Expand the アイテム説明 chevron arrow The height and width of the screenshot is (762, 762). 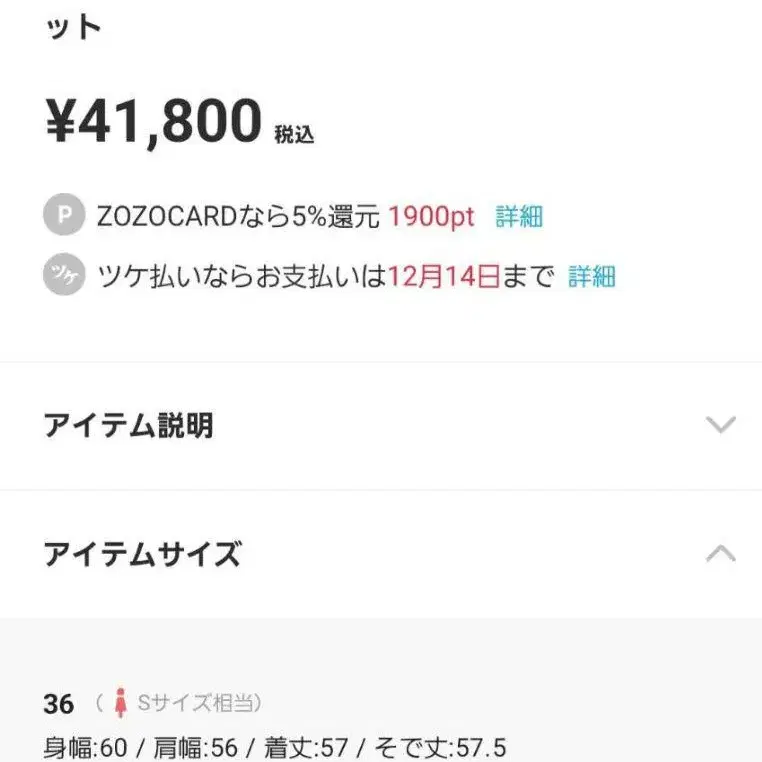[x=720, y=425]
